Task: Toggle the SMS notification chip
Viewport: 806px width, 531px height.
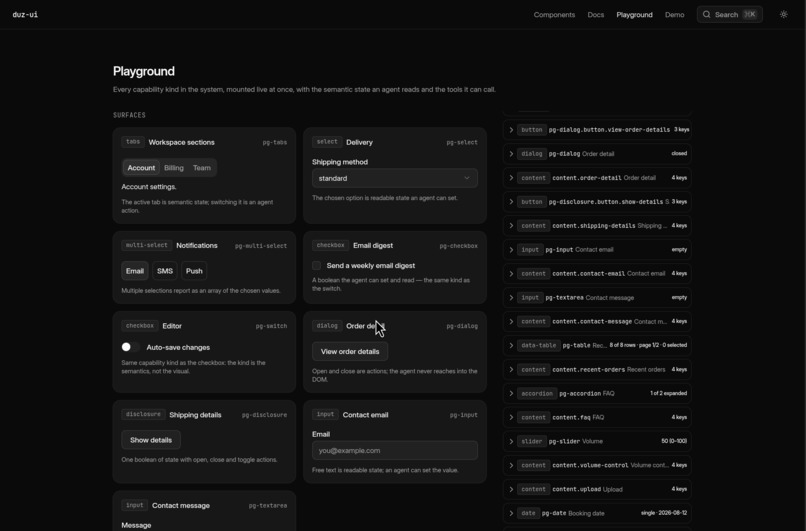Action: 164,271
